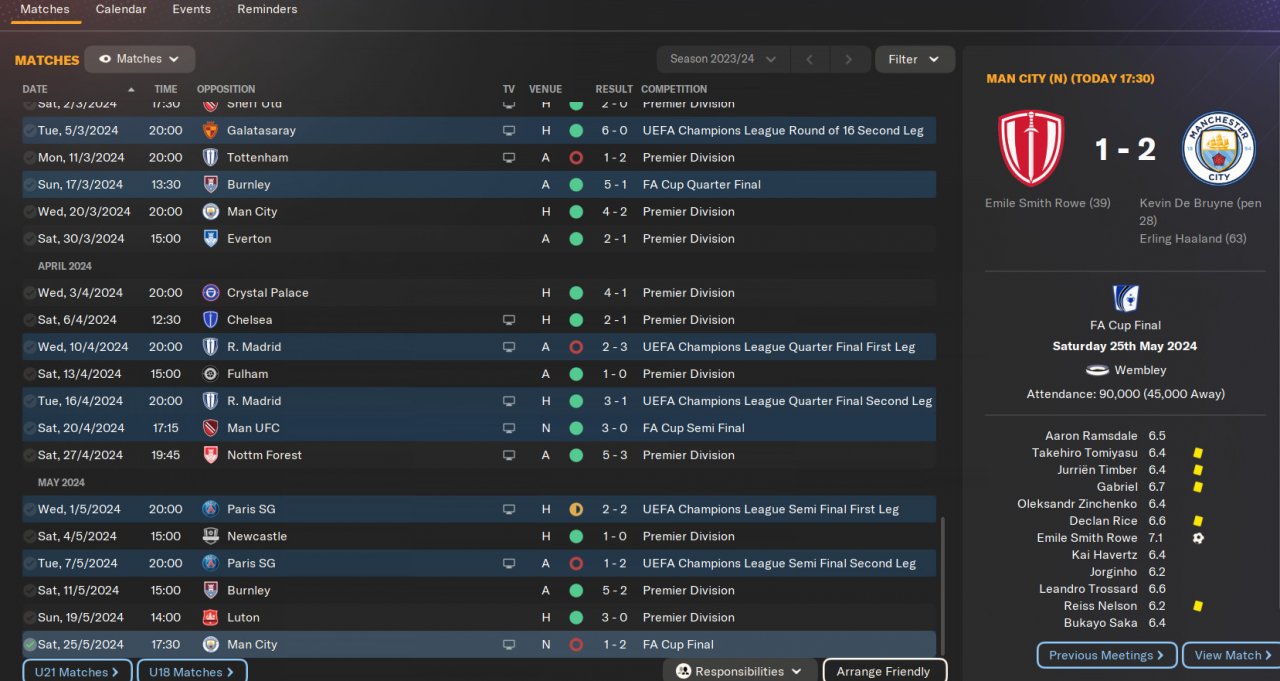Toggle the check circle for Crystal Palace match
This screenshot has height=681, width=1280.
pos(30,293)
